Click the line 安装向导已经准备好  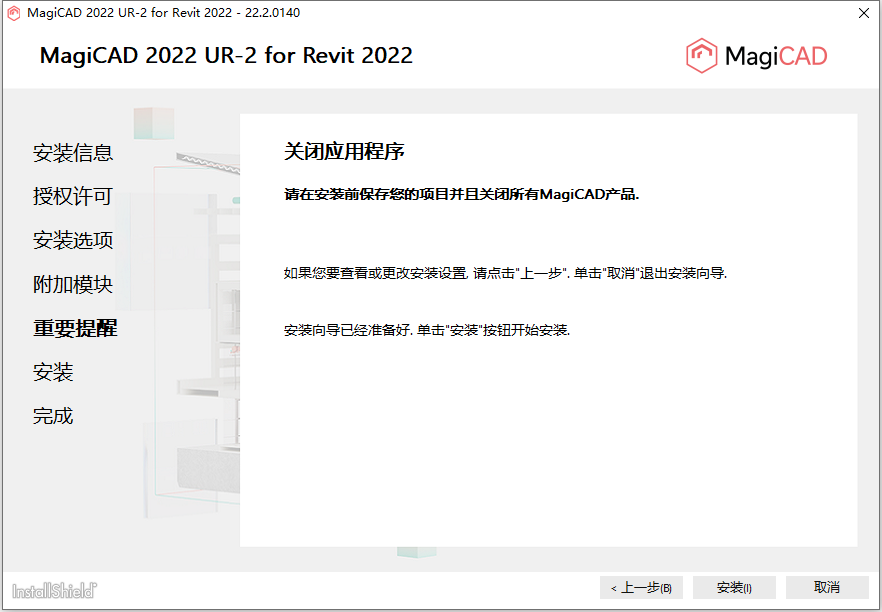pos(427,330)
